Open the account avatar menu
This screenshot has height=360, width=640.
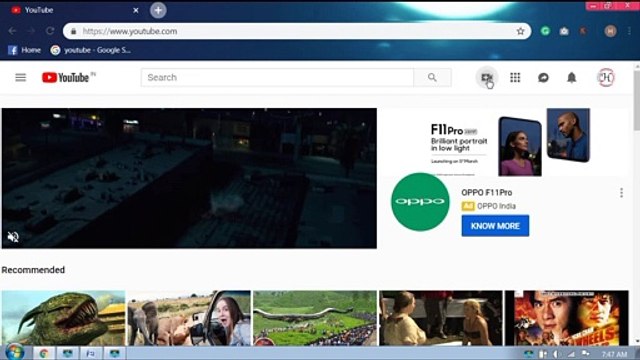coord(606,77)
